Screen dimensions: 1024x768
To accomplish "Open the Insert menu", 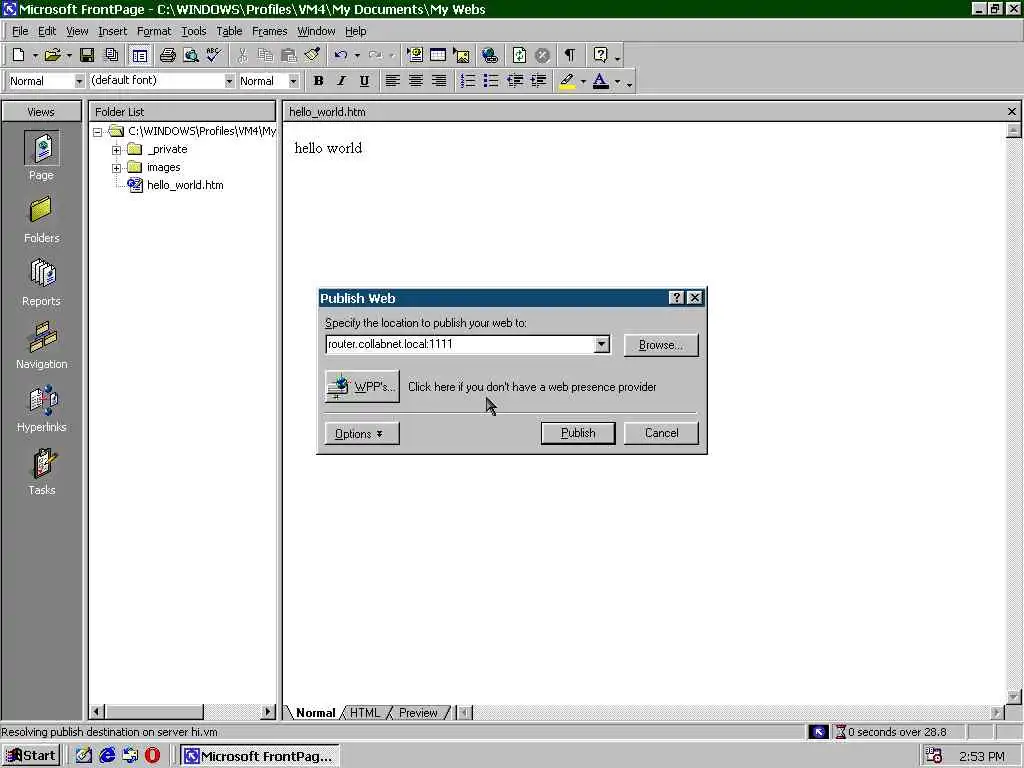I will [x=112, y=31].
